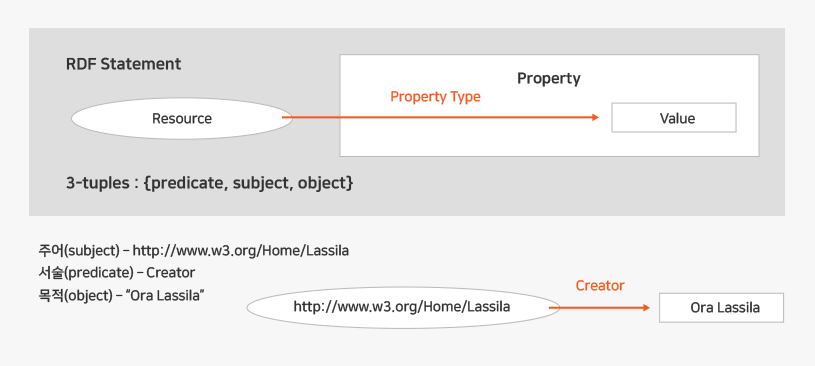815x366 pixels.
Task: Click the predicate Creator text line
Action: click(x=116, y=273)
